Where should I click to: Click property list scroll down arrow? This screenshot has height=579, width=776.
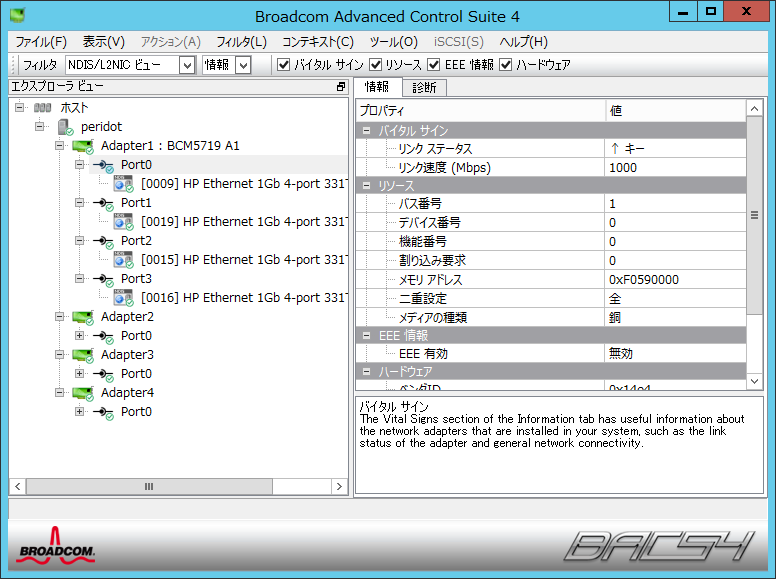[754, 382]
